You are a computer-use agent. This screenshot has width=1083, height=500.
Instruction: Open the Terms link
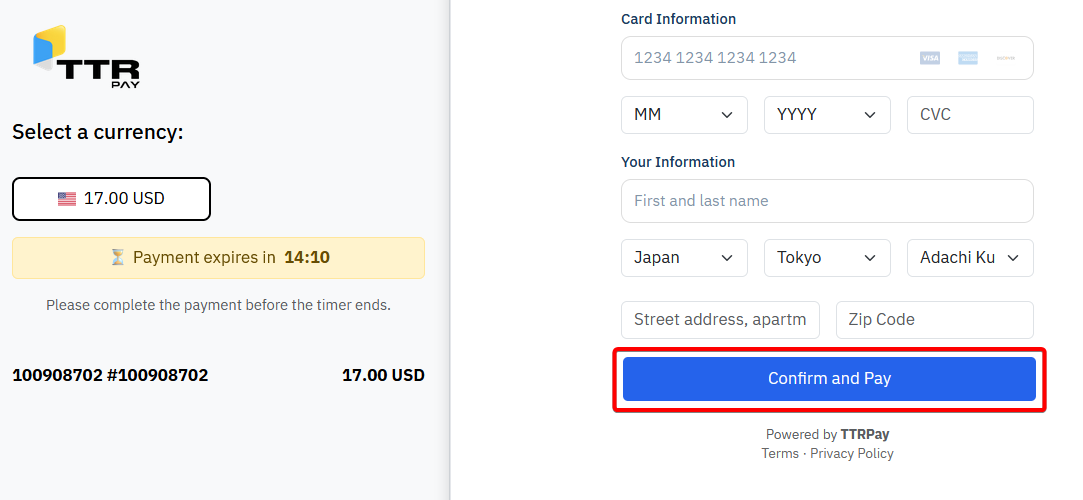[780, 454]
